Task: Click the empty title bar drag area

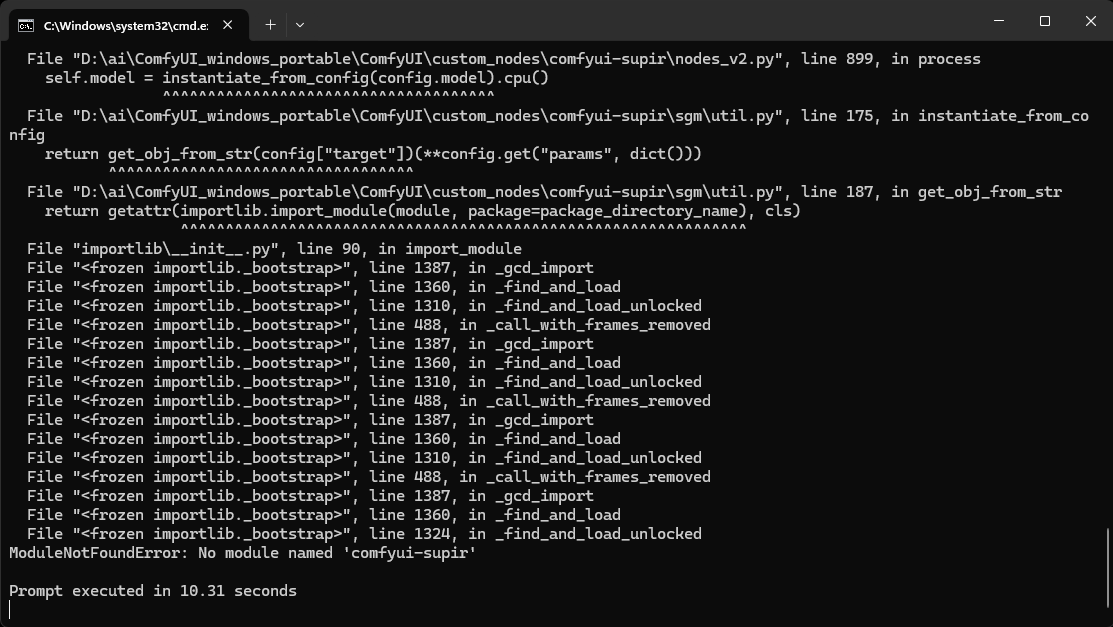Action: (640, 22)
